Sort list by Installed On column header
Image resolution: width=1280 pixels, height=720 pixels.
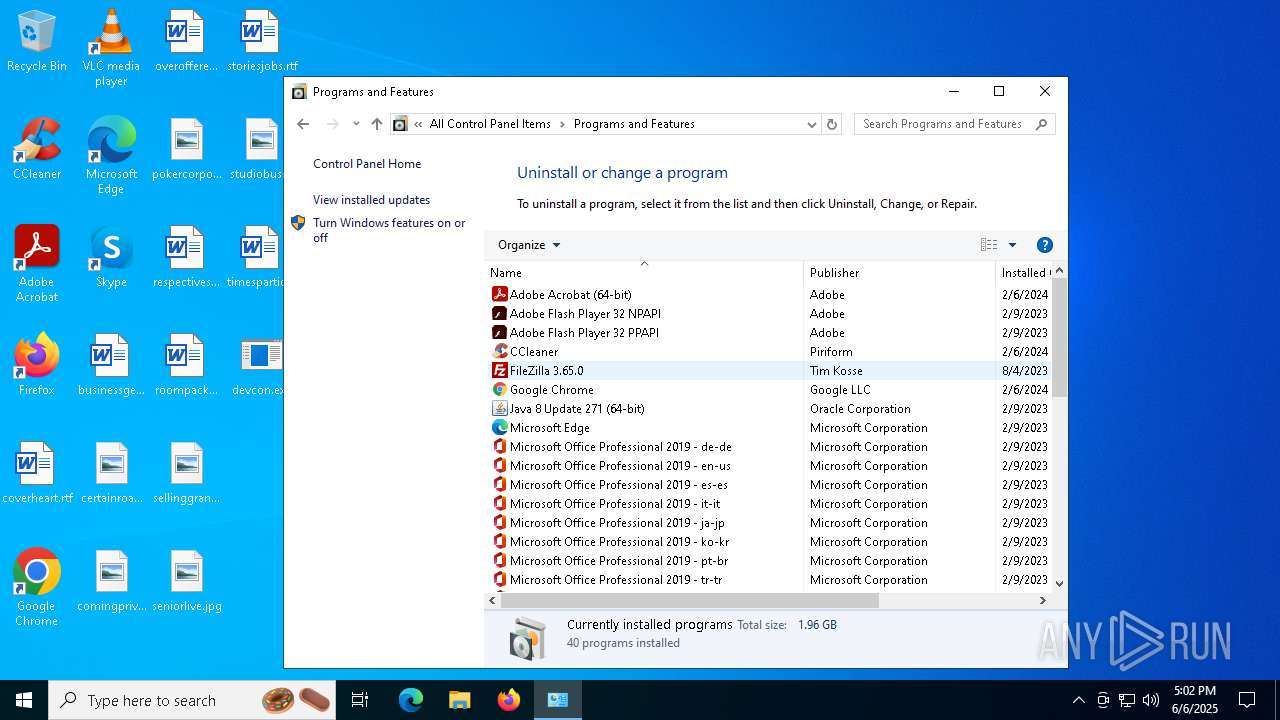1024,272
